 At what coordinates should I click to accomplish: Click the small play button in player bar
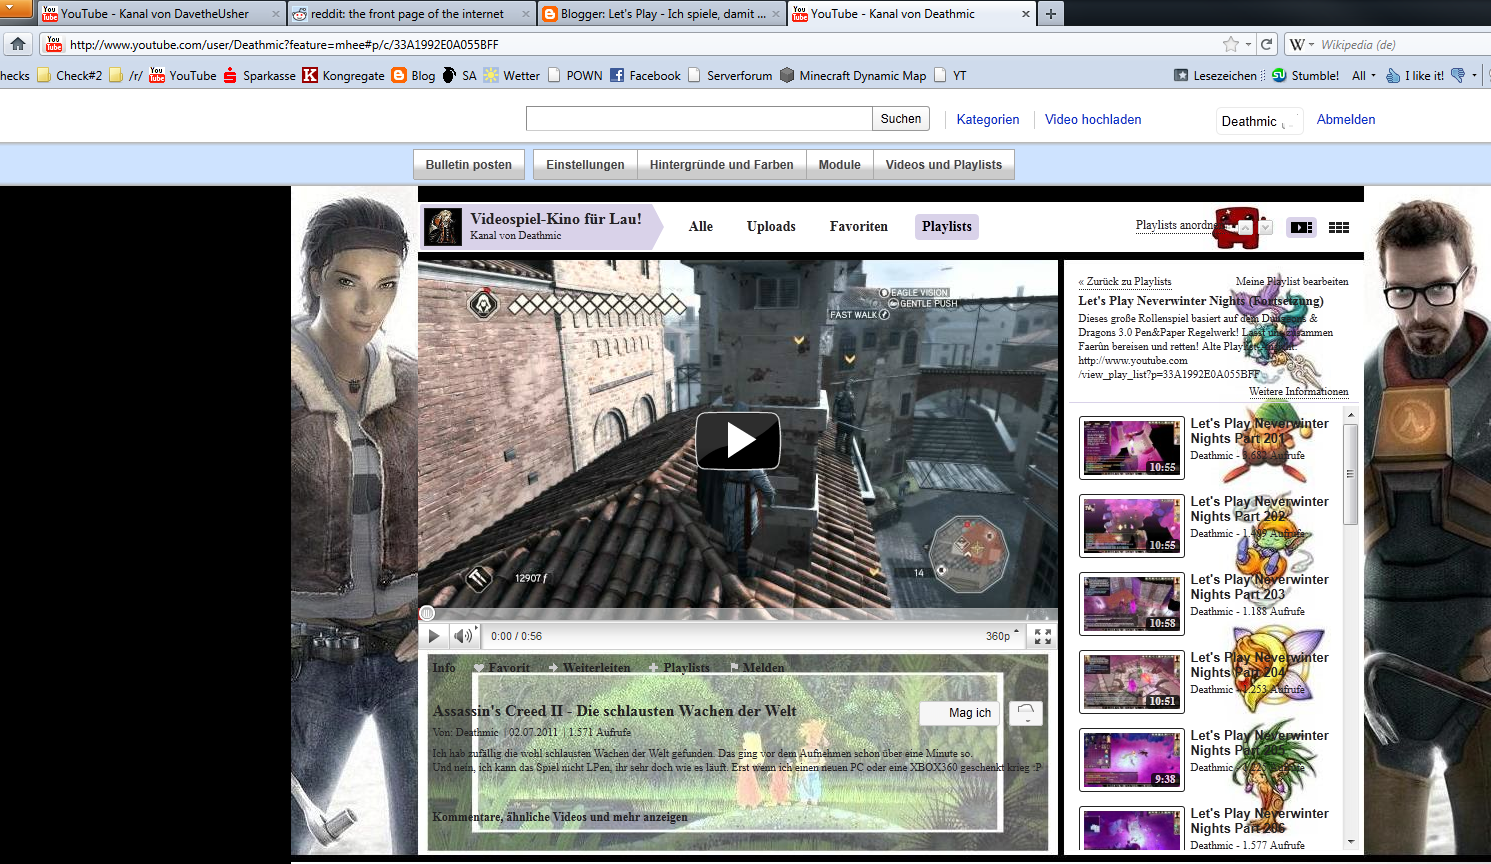point(434,636)
